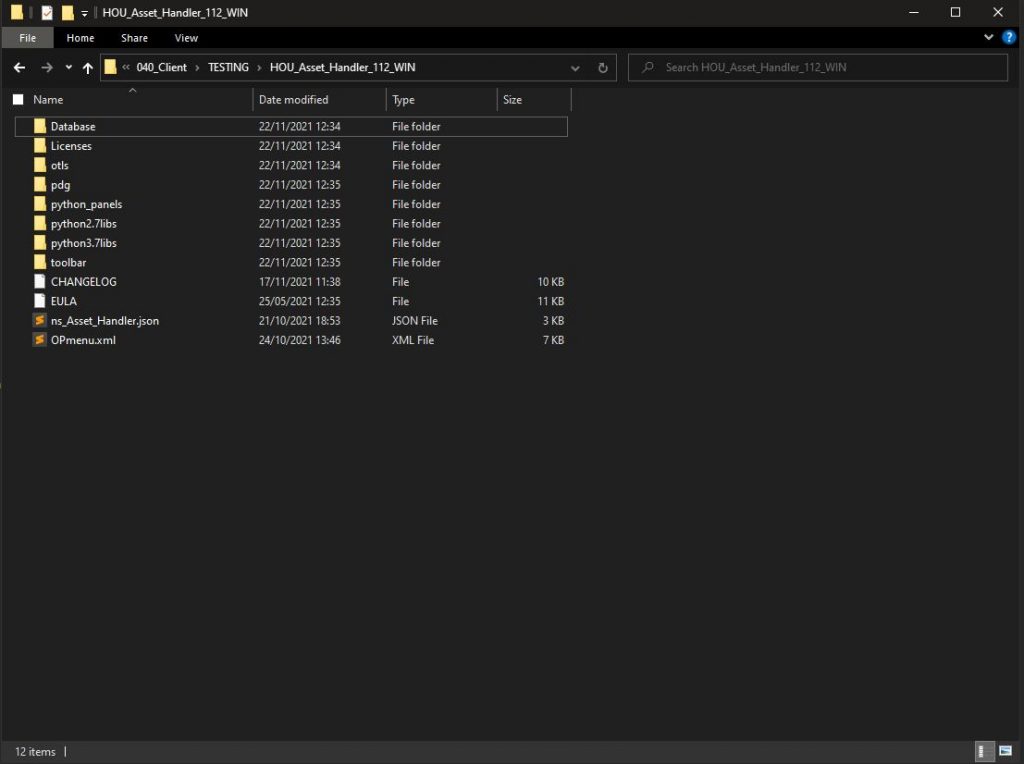Select the ns_Asset_Handler.json file icon
Screen dimensions: 1024x764
pos(40,321)
